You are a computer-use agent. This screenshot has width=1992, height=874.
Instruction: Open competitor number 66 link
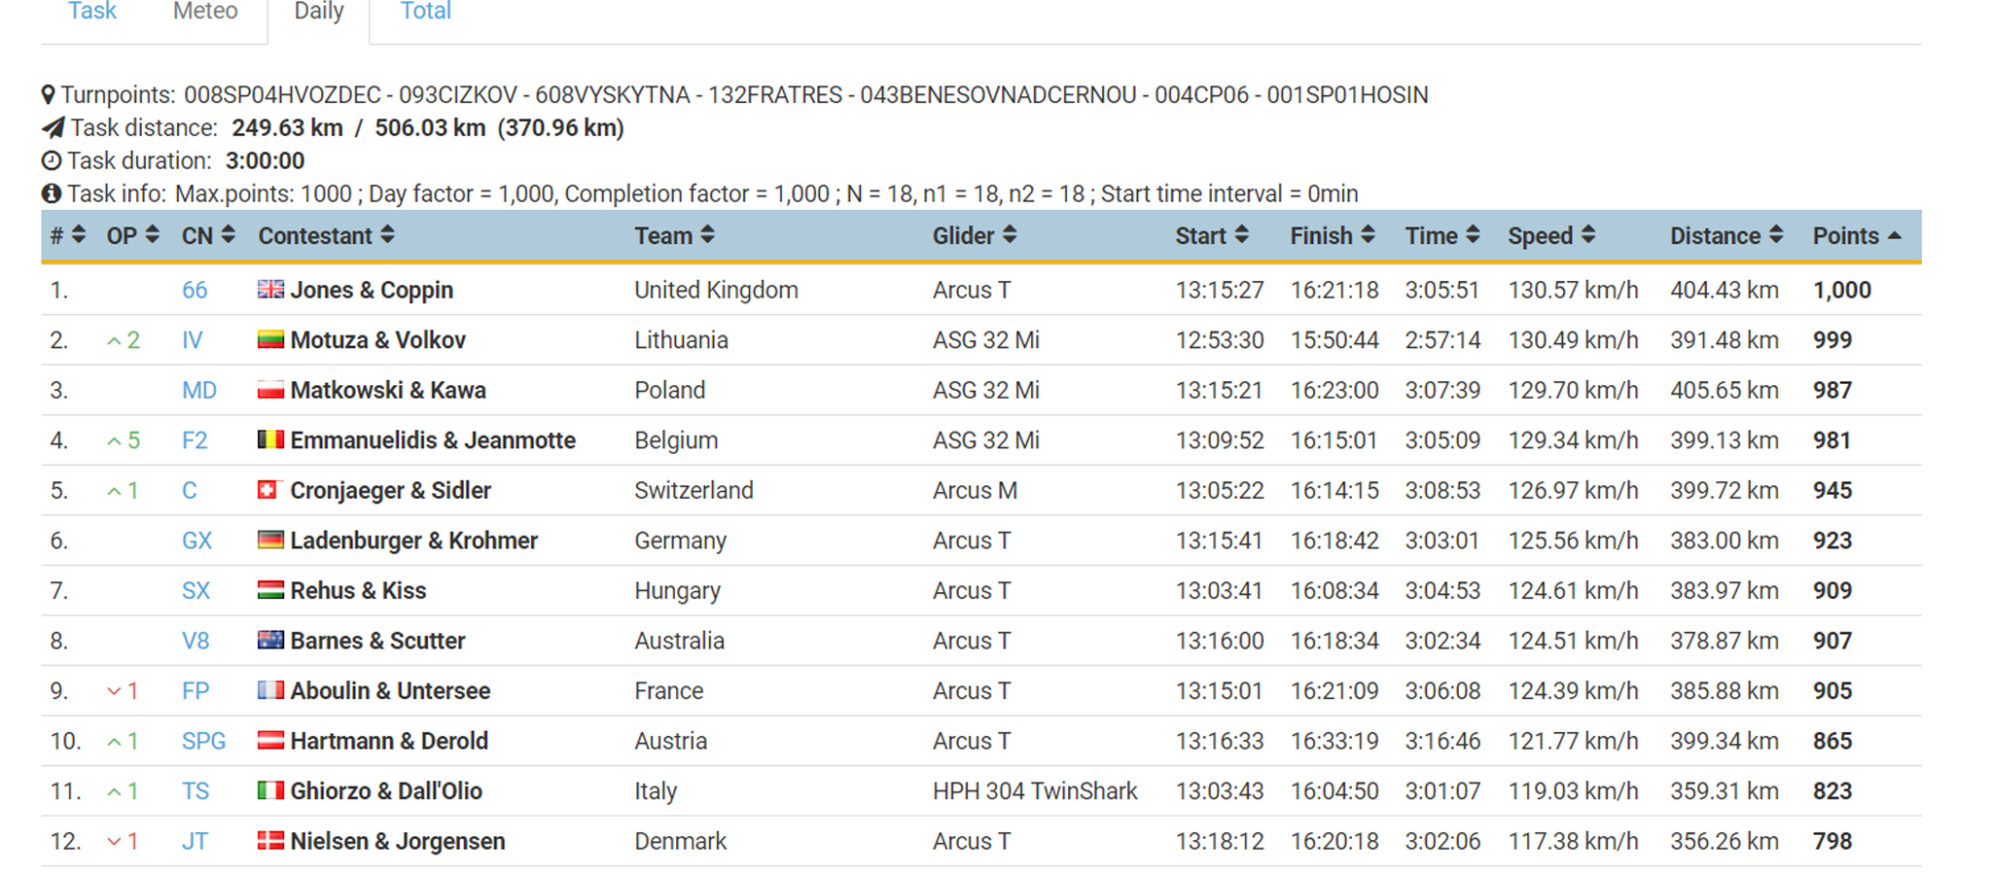point(194,290)
